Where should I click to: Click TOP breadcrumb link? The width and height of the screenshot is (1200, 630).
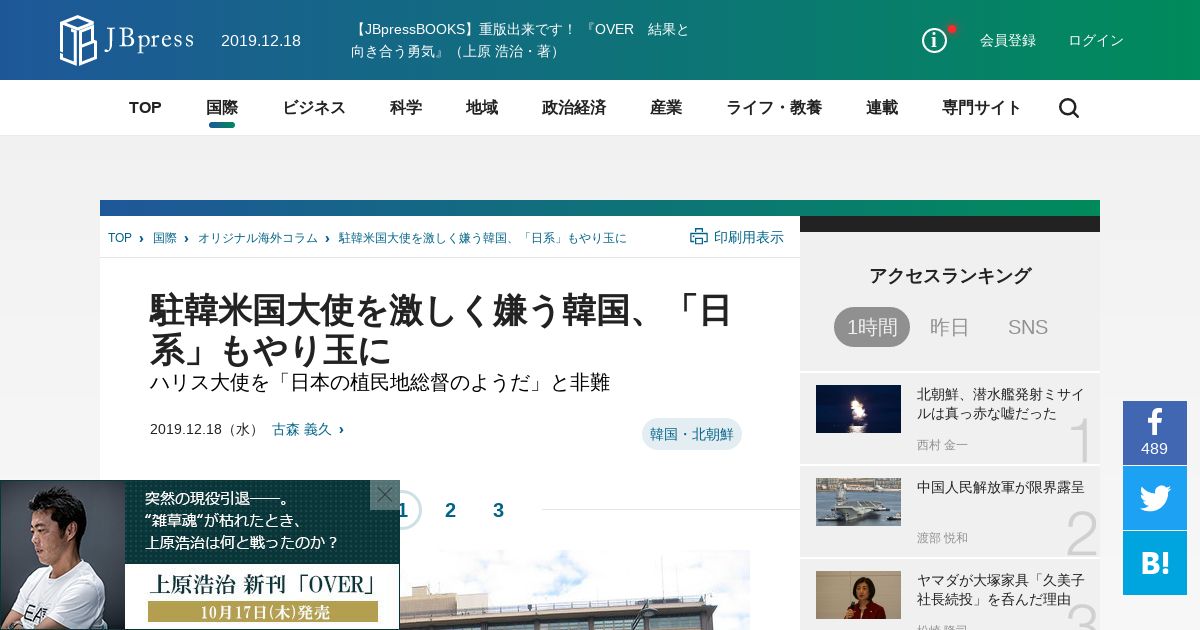coord(120,238)
